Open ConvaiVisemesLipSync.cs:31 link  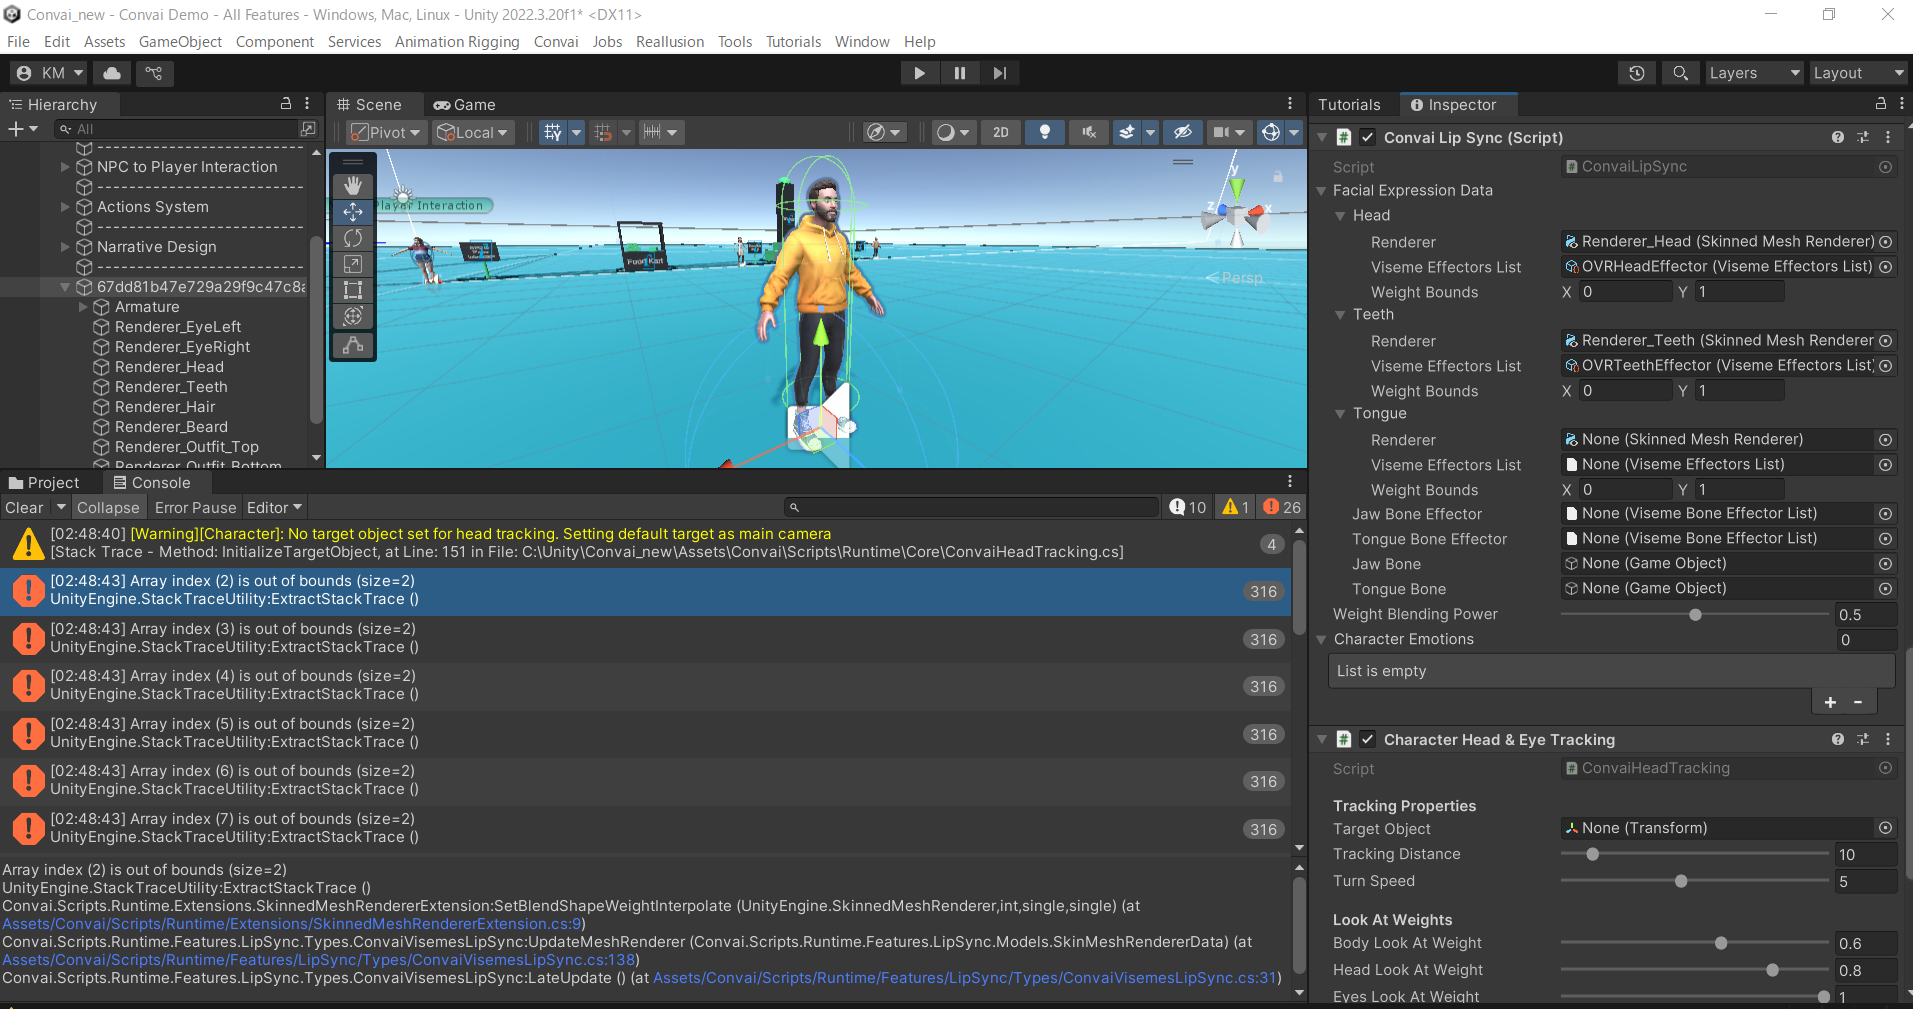pos(965,978)
